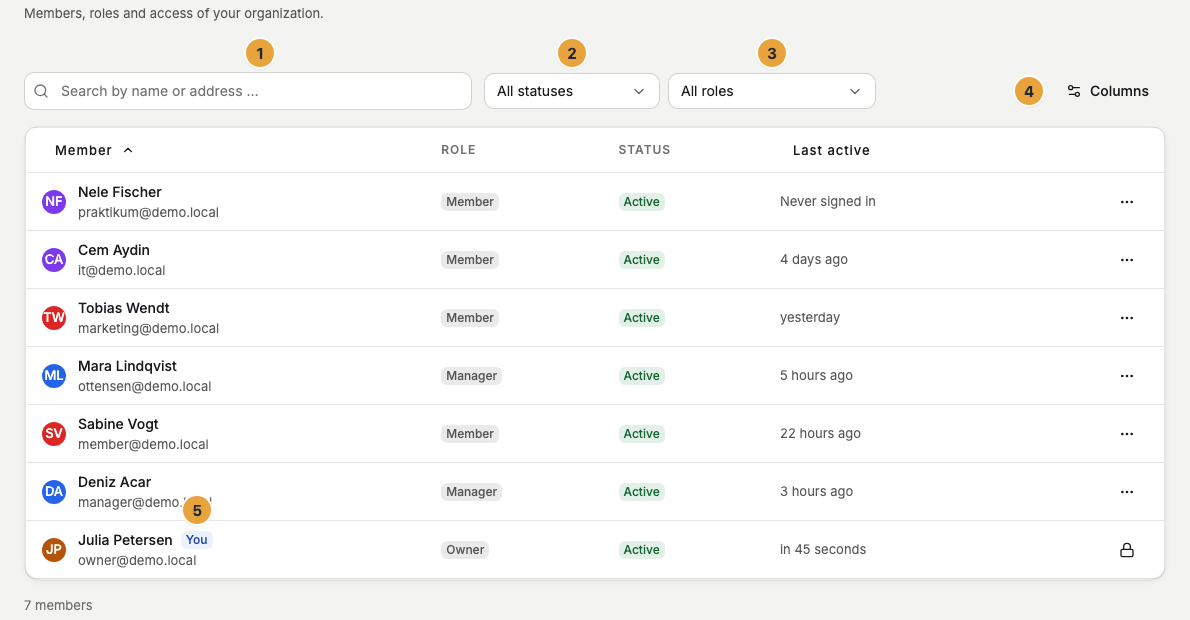Click the 7 members count text
1190x620 pixels.
58,606
